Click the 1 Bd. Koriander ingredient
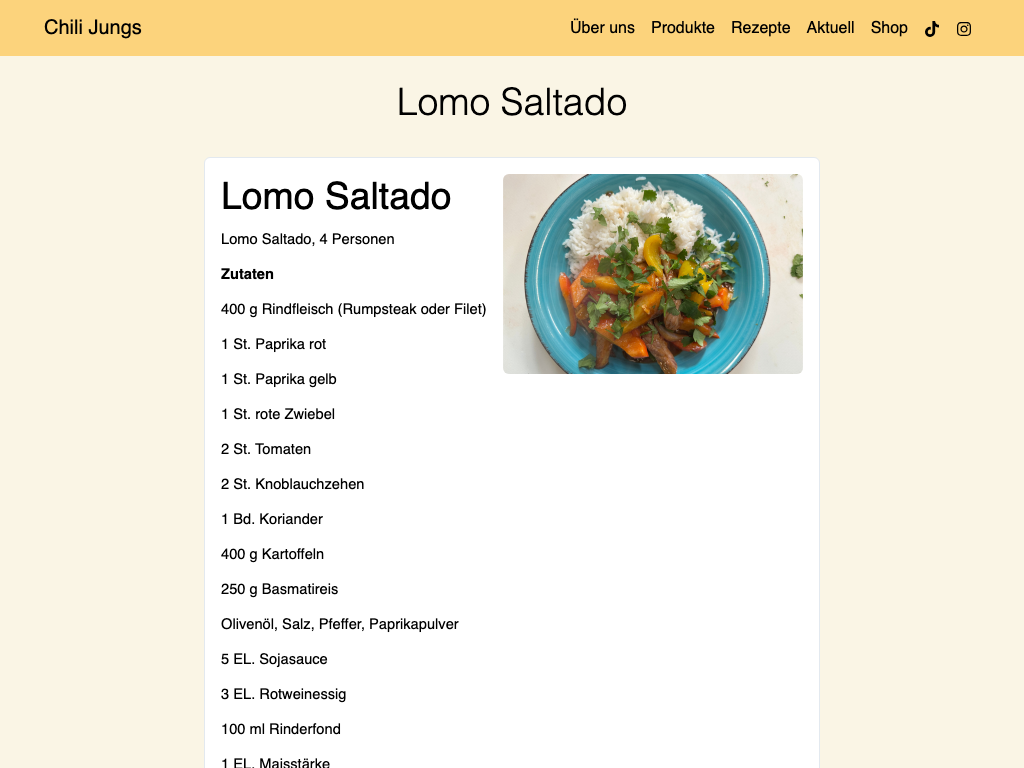This screenshot has height=768, width=1024. pos(272,519)
